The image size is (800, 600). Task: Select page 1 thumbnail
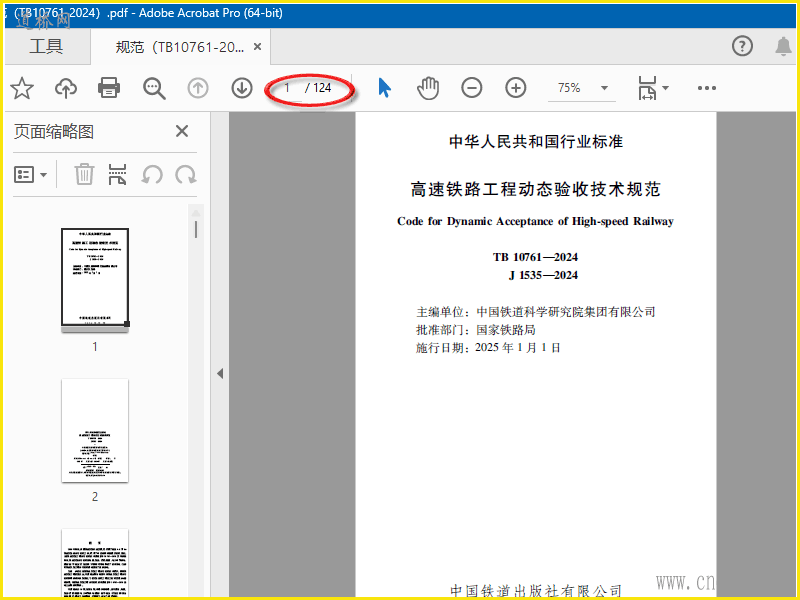pos(95,278)
